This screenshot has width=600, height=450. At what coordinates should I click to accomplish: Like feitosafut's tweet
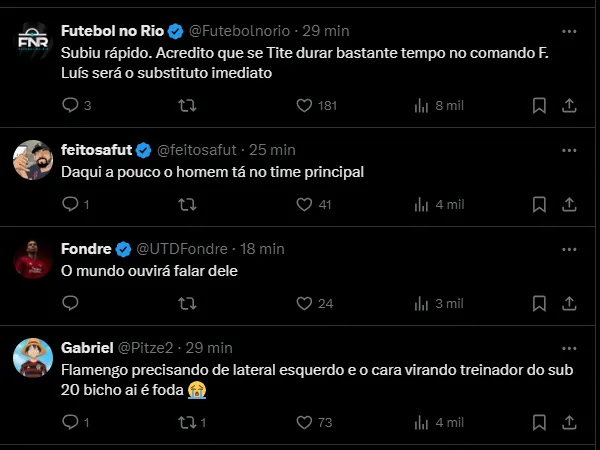tap(305, 204)
